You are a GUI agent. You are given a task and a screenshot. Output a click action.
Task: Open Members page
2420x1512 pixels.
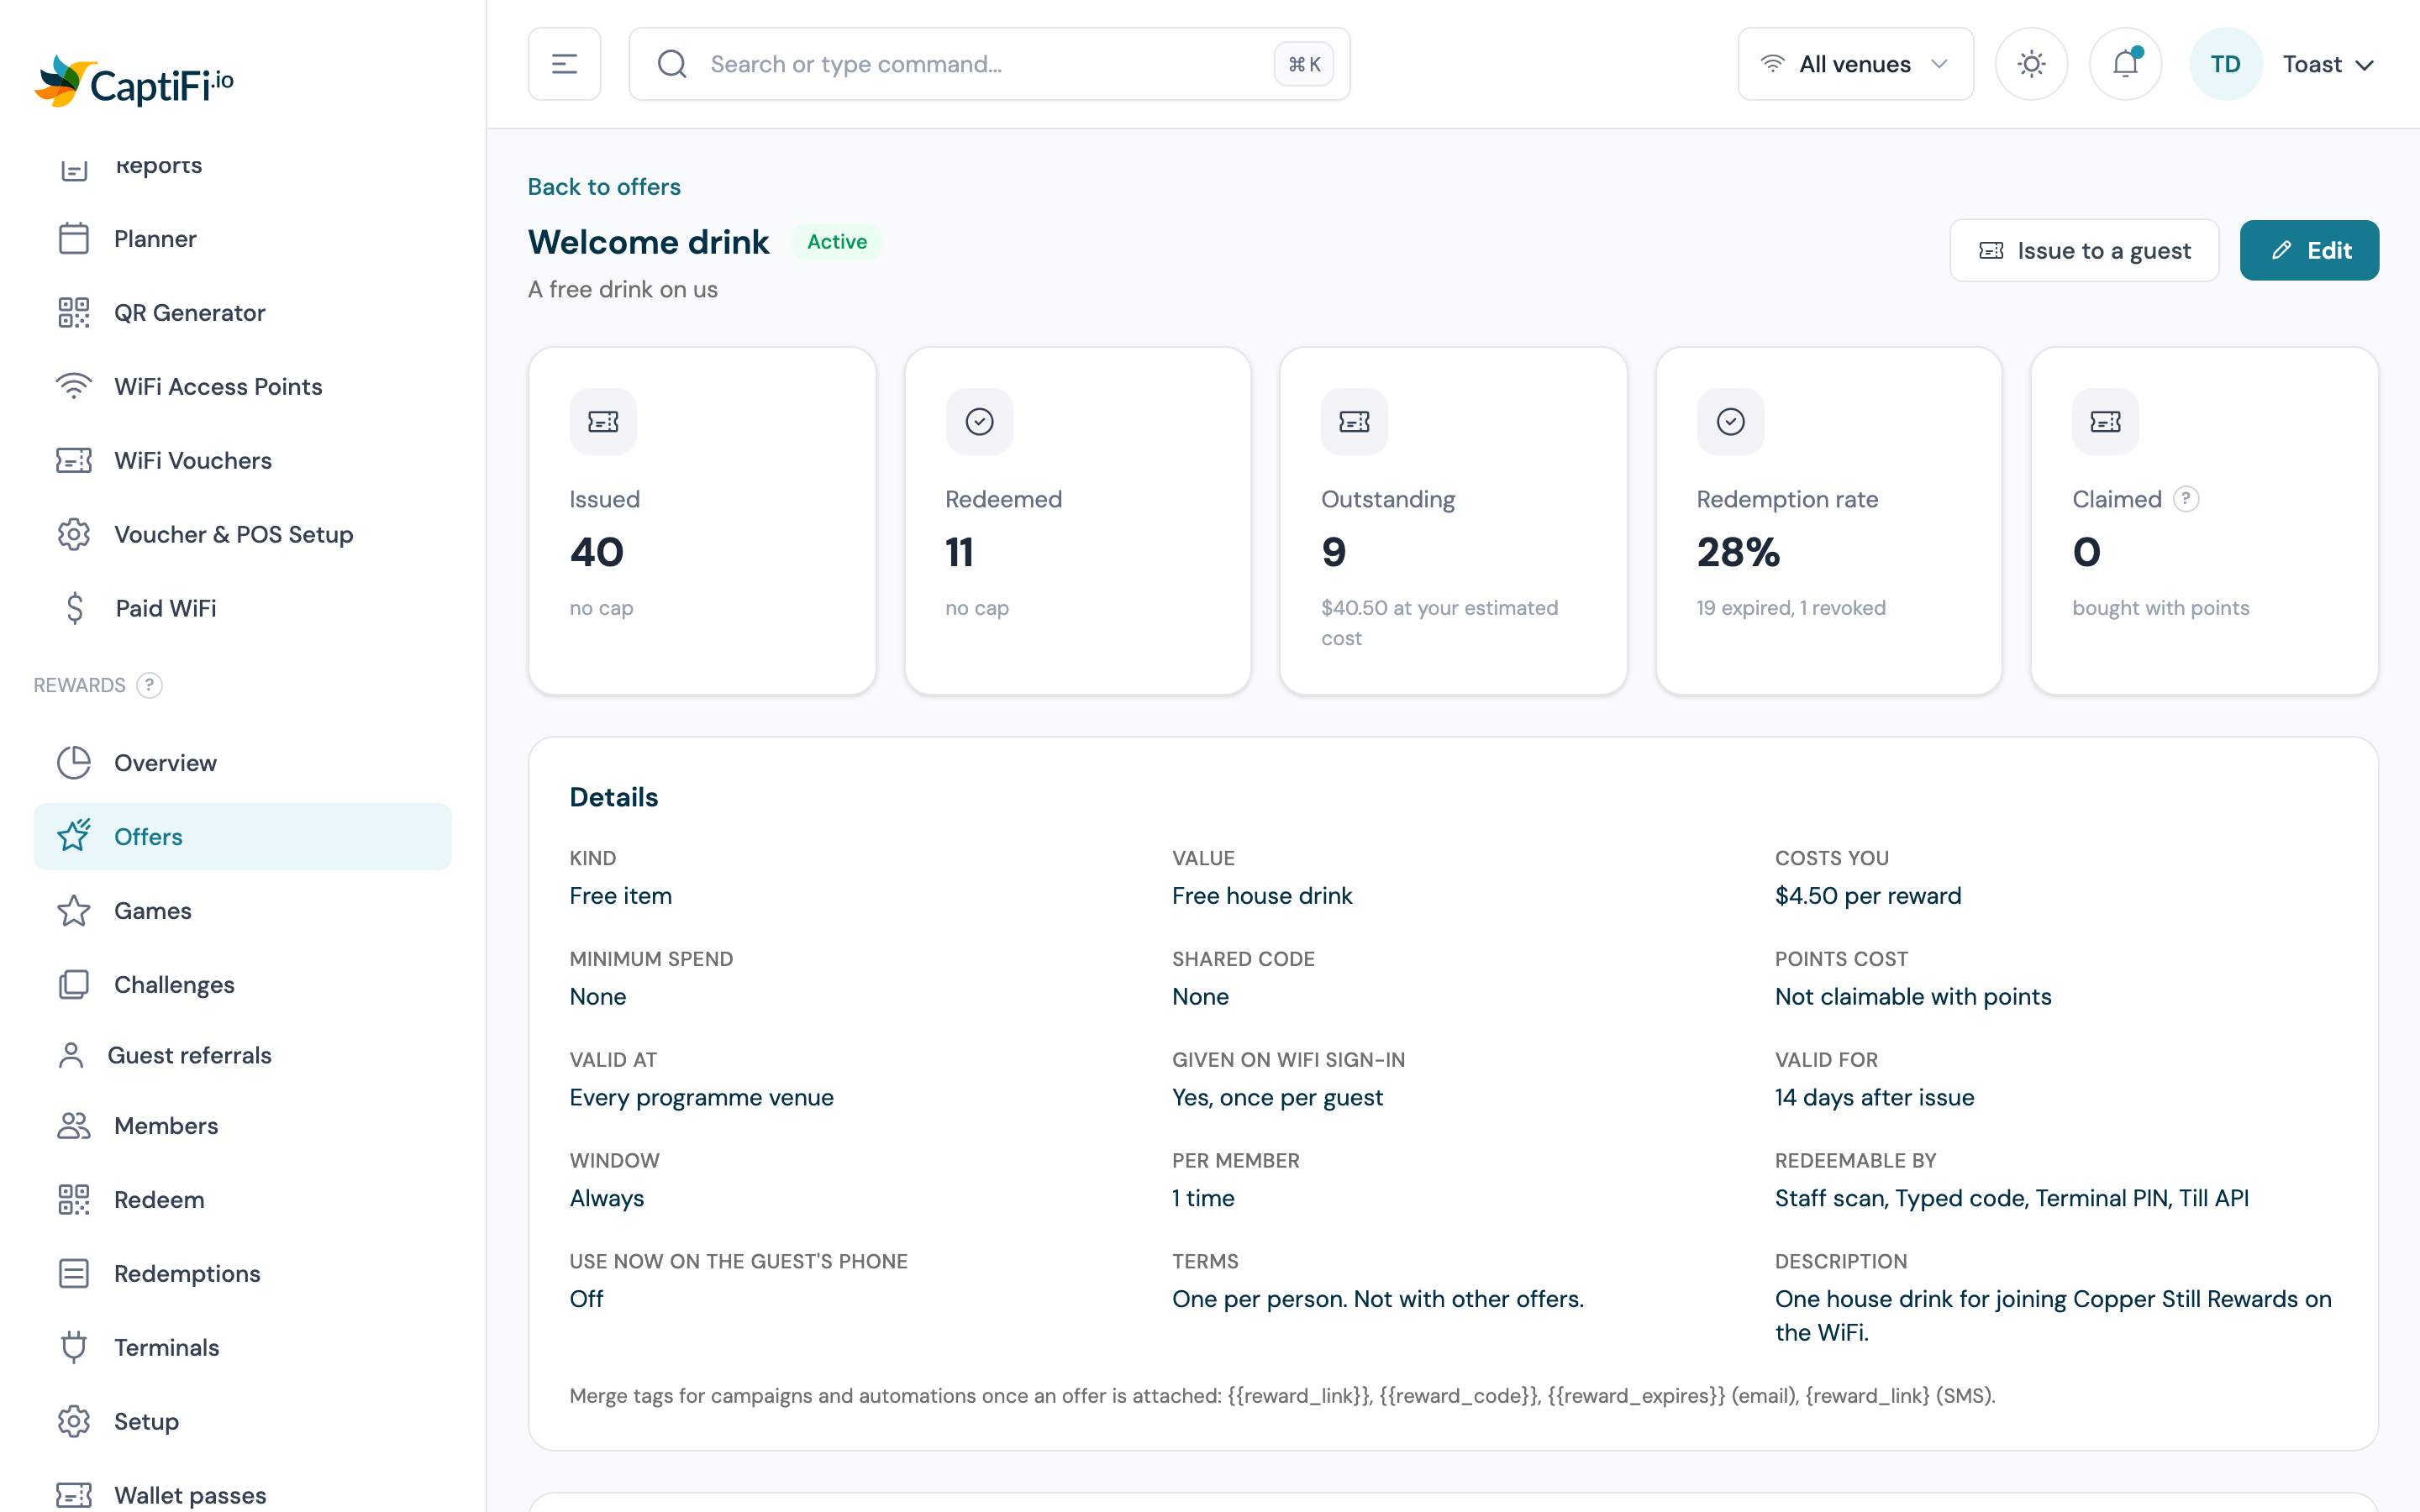[242, 1126]
